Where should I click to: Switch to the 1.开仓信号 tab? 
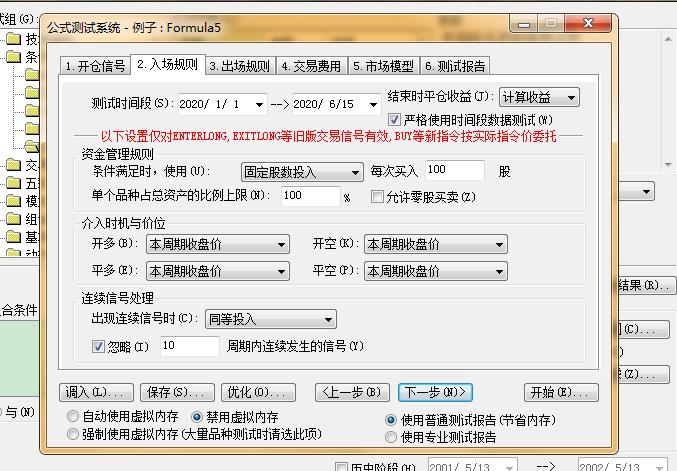coord(95,66)
